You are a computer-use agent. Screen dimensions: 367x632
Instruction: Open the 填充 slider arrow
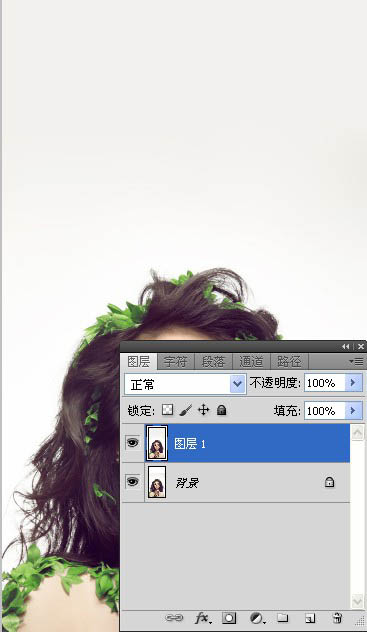(354, 411)
